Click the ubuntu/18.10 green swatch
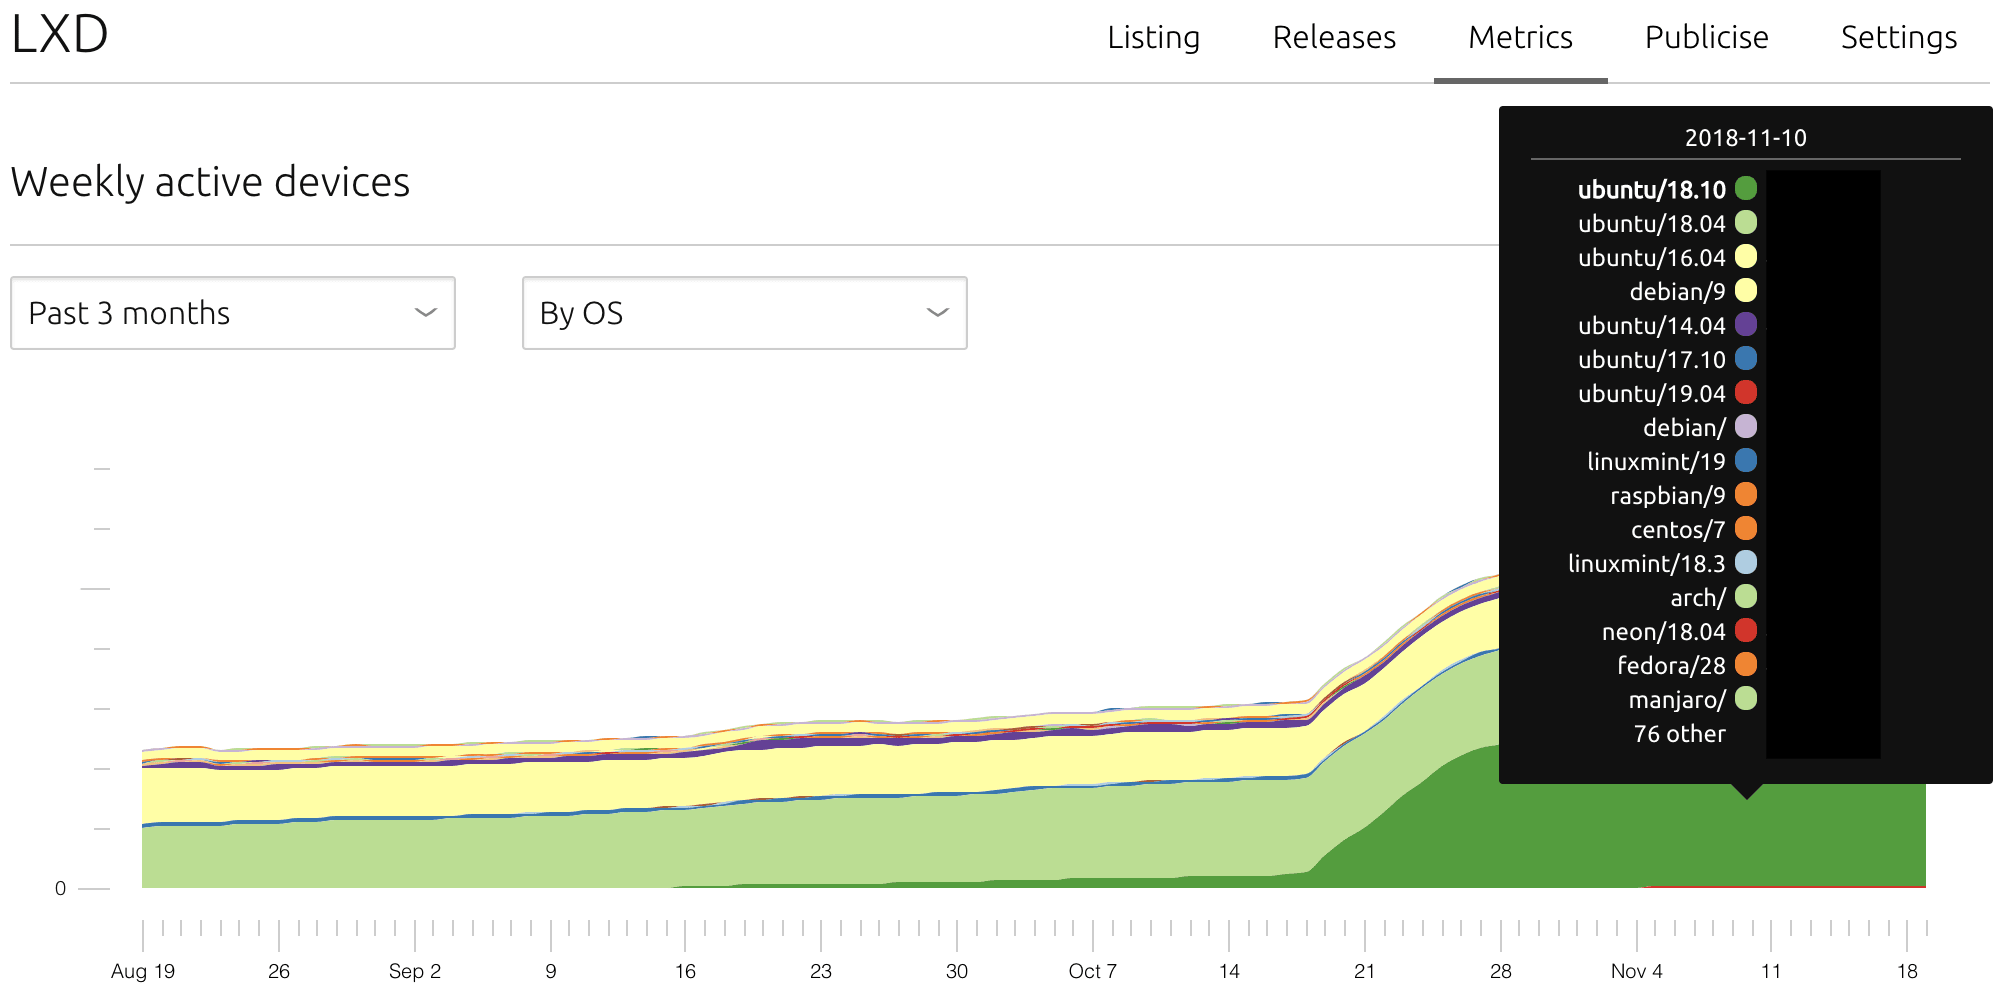This screenshot has width=2000, height=1000. [x=1746, y=188]
